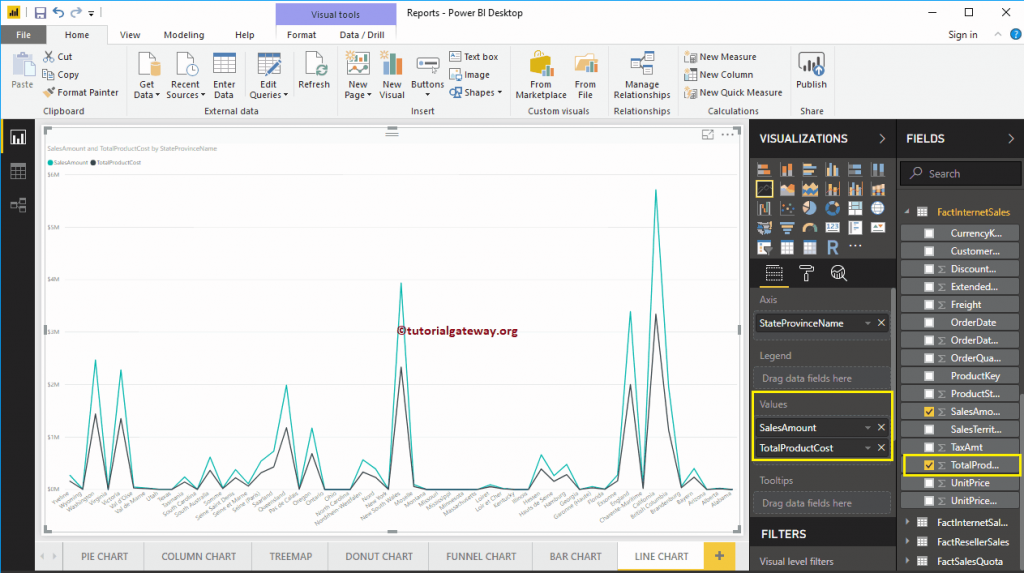
Task: Check the Freight field checkbox
Action: point(929,304)
